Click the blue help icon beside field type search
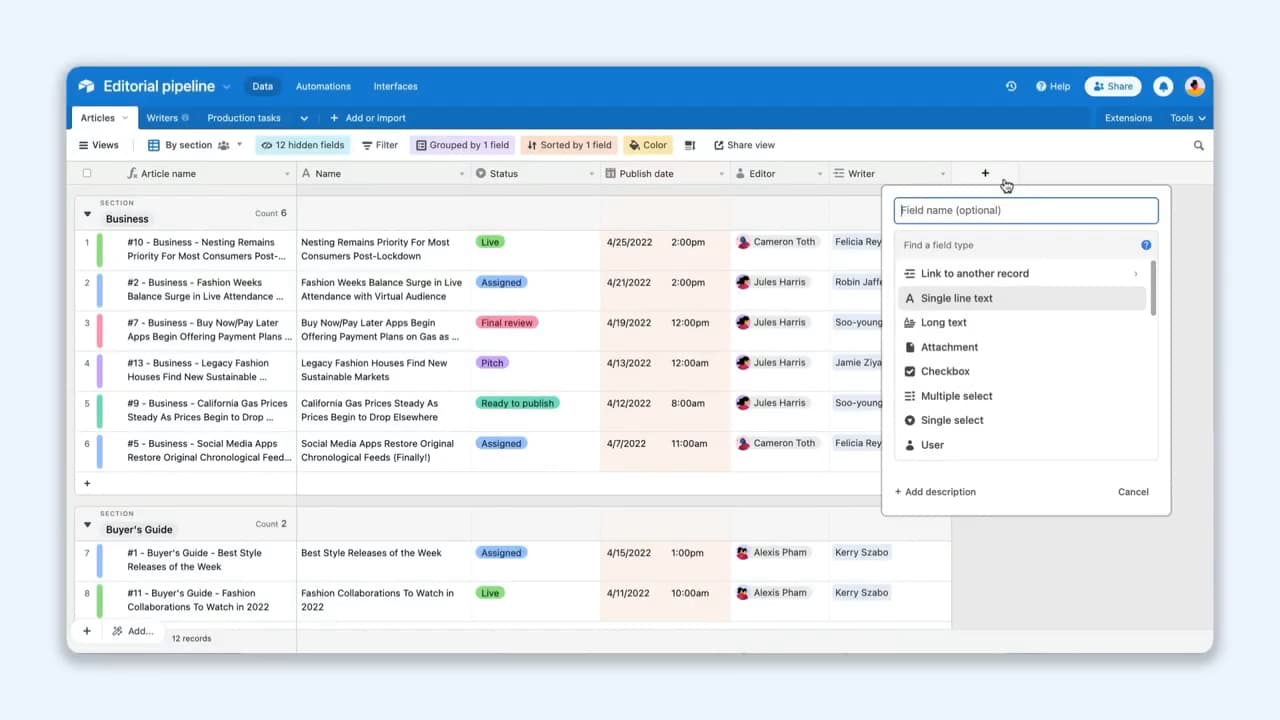Viewport: 1280px width, 720px height. 1146,245
